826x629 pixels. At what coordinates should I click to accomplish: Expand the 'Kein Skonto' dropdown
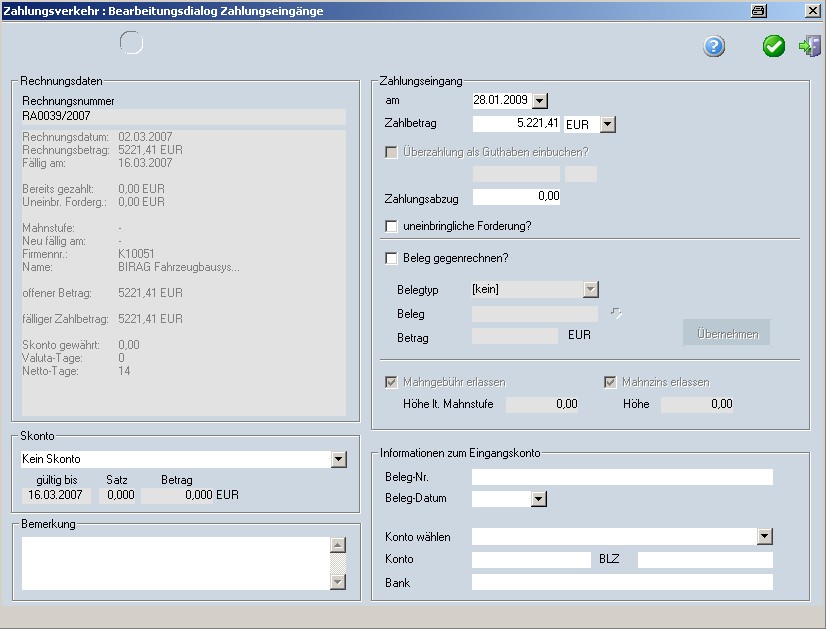pos(338,459)
